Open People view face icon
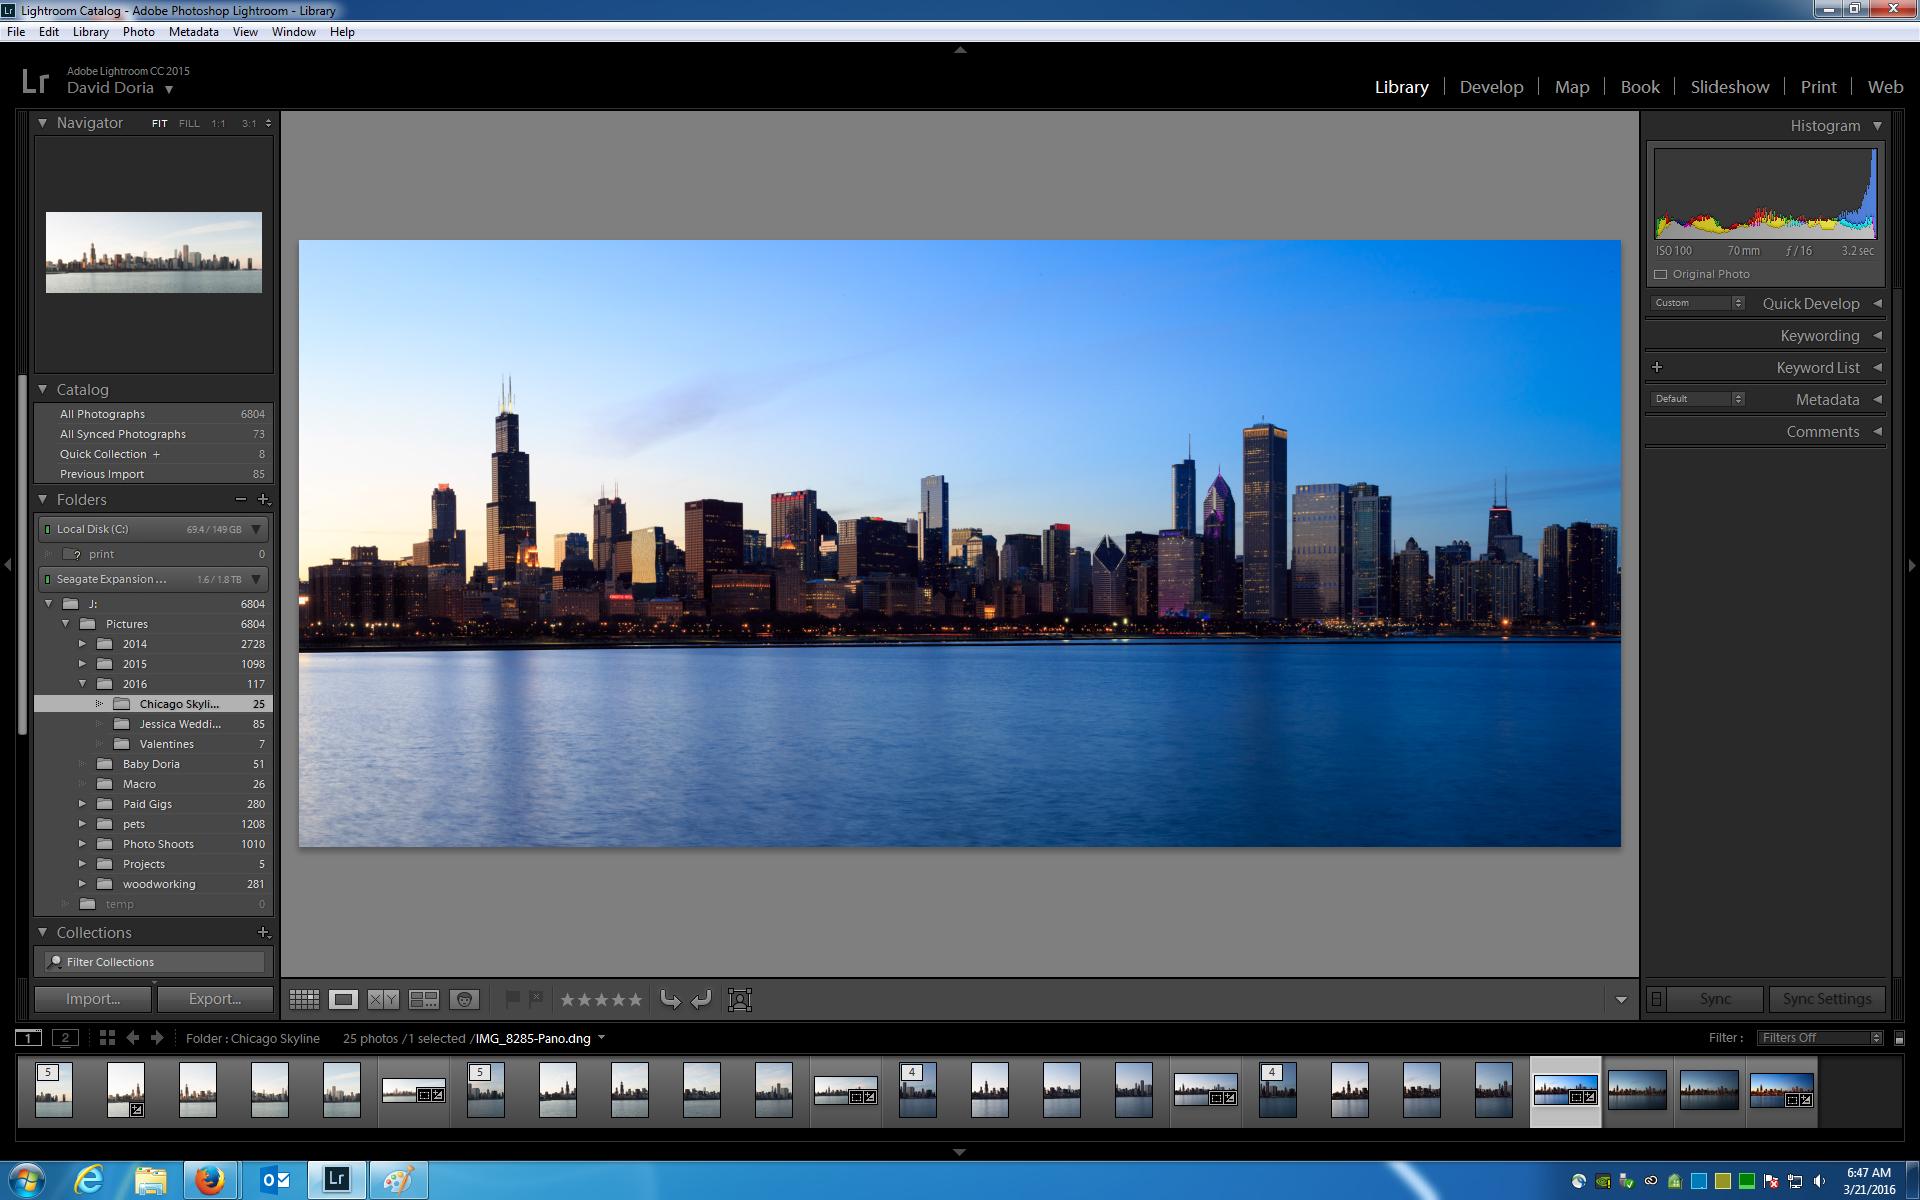1920x1200 pixels. pyautogui.click(x=464, y=999)
